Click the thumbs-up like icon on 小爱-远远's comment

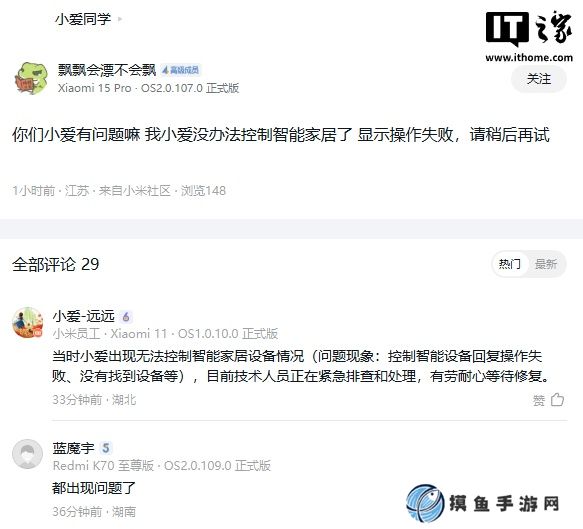pyautogui.click(x=557, y=400)
